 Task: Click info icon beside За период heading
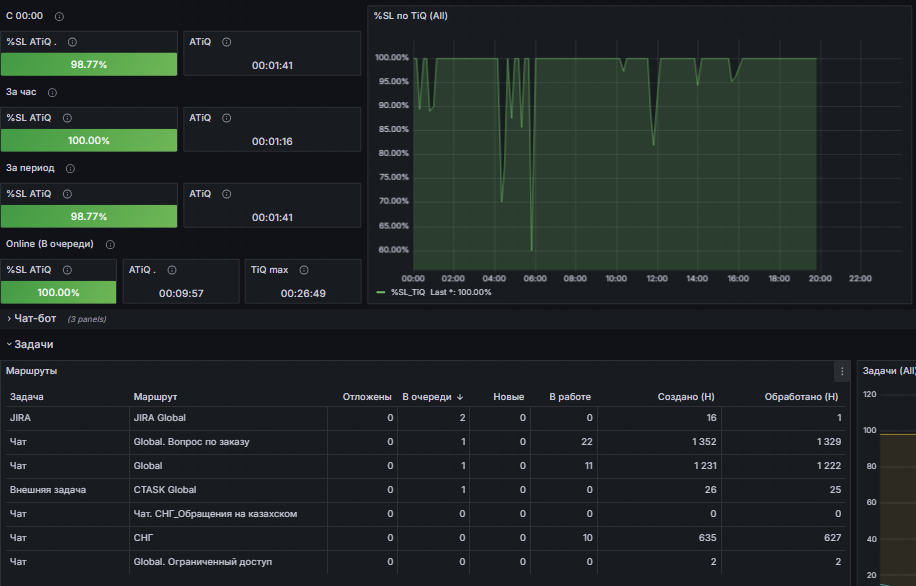coord(71,169)
